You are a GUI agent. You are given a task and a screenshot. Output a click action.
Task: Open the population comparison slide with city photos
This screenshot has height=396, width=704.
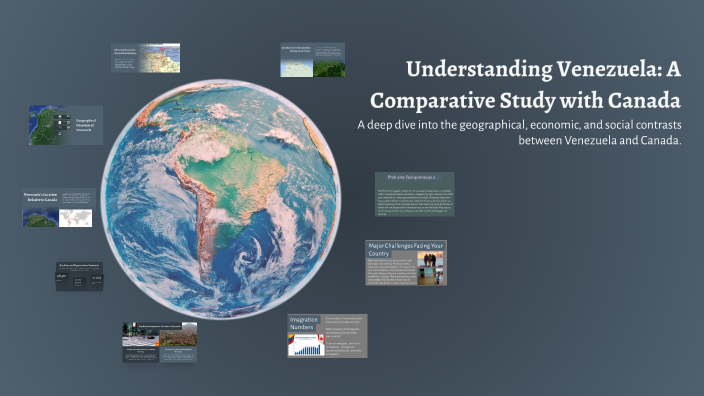click(160, 342)
